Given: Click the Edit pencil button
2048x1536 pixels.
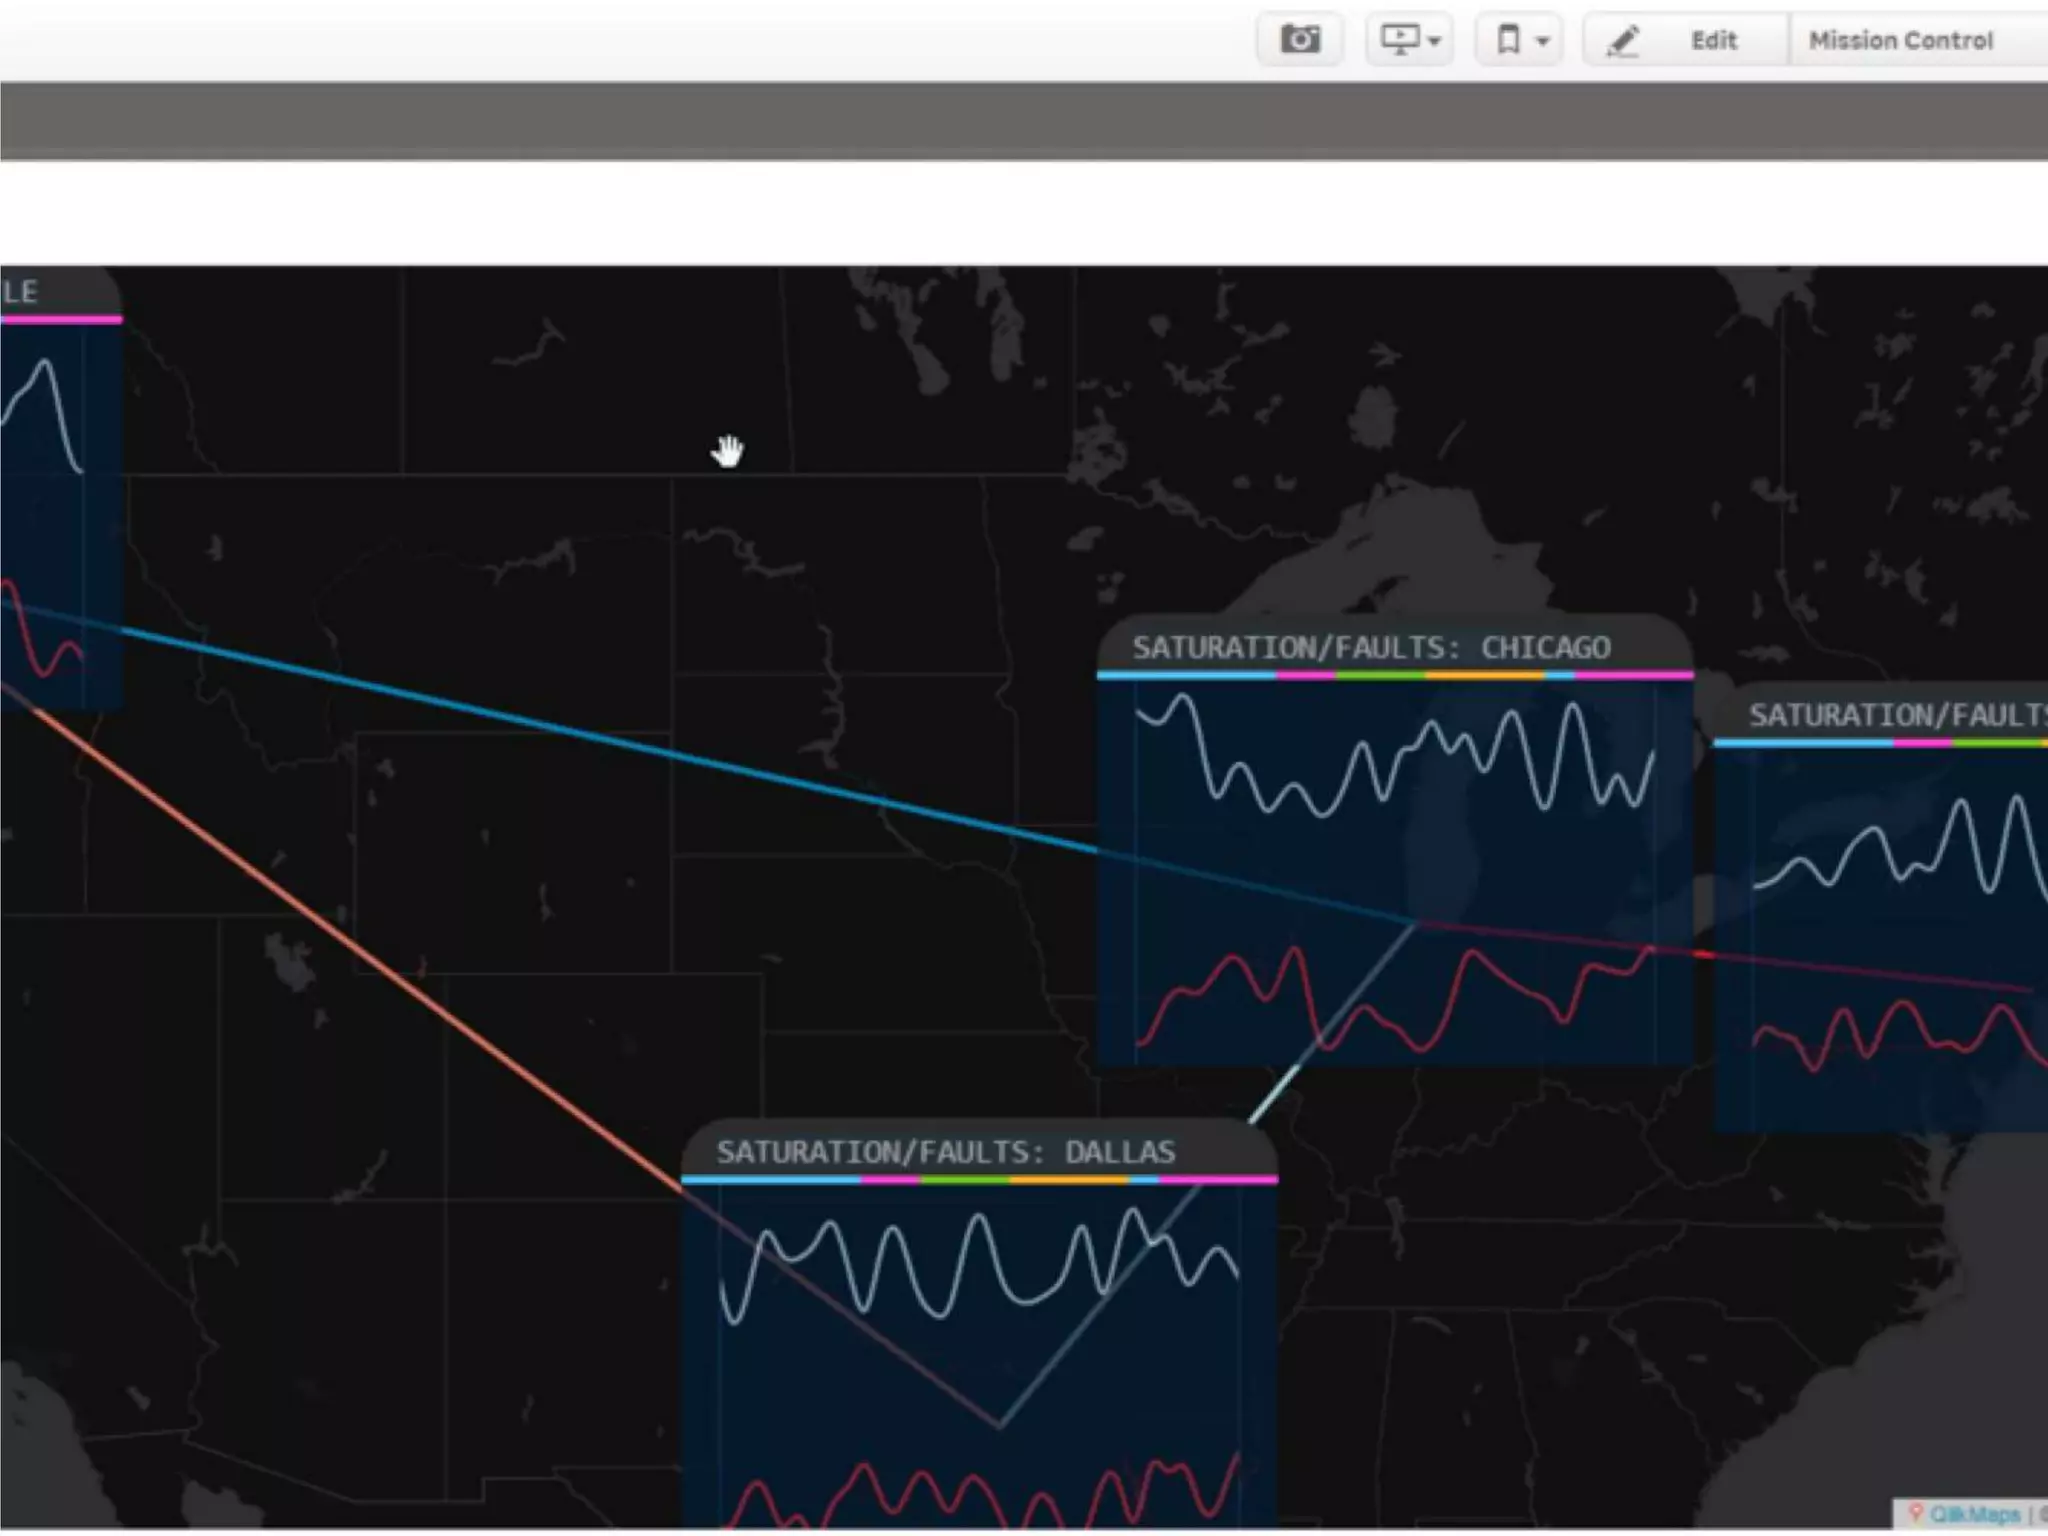Looking at the screenshot, I should point(1686,40).
